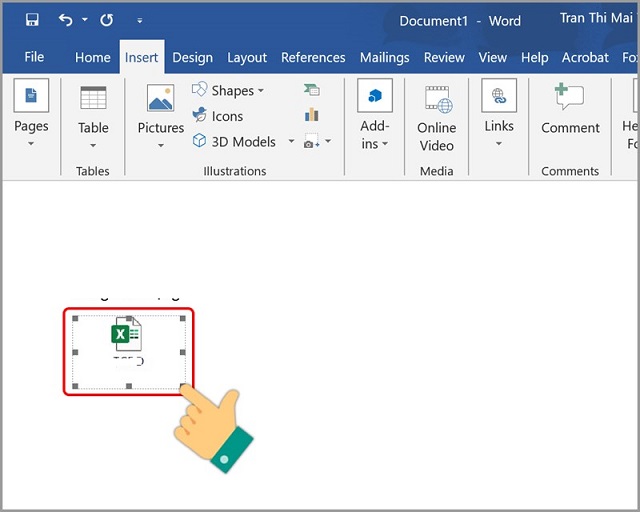Open the Add-ins button

374,115
